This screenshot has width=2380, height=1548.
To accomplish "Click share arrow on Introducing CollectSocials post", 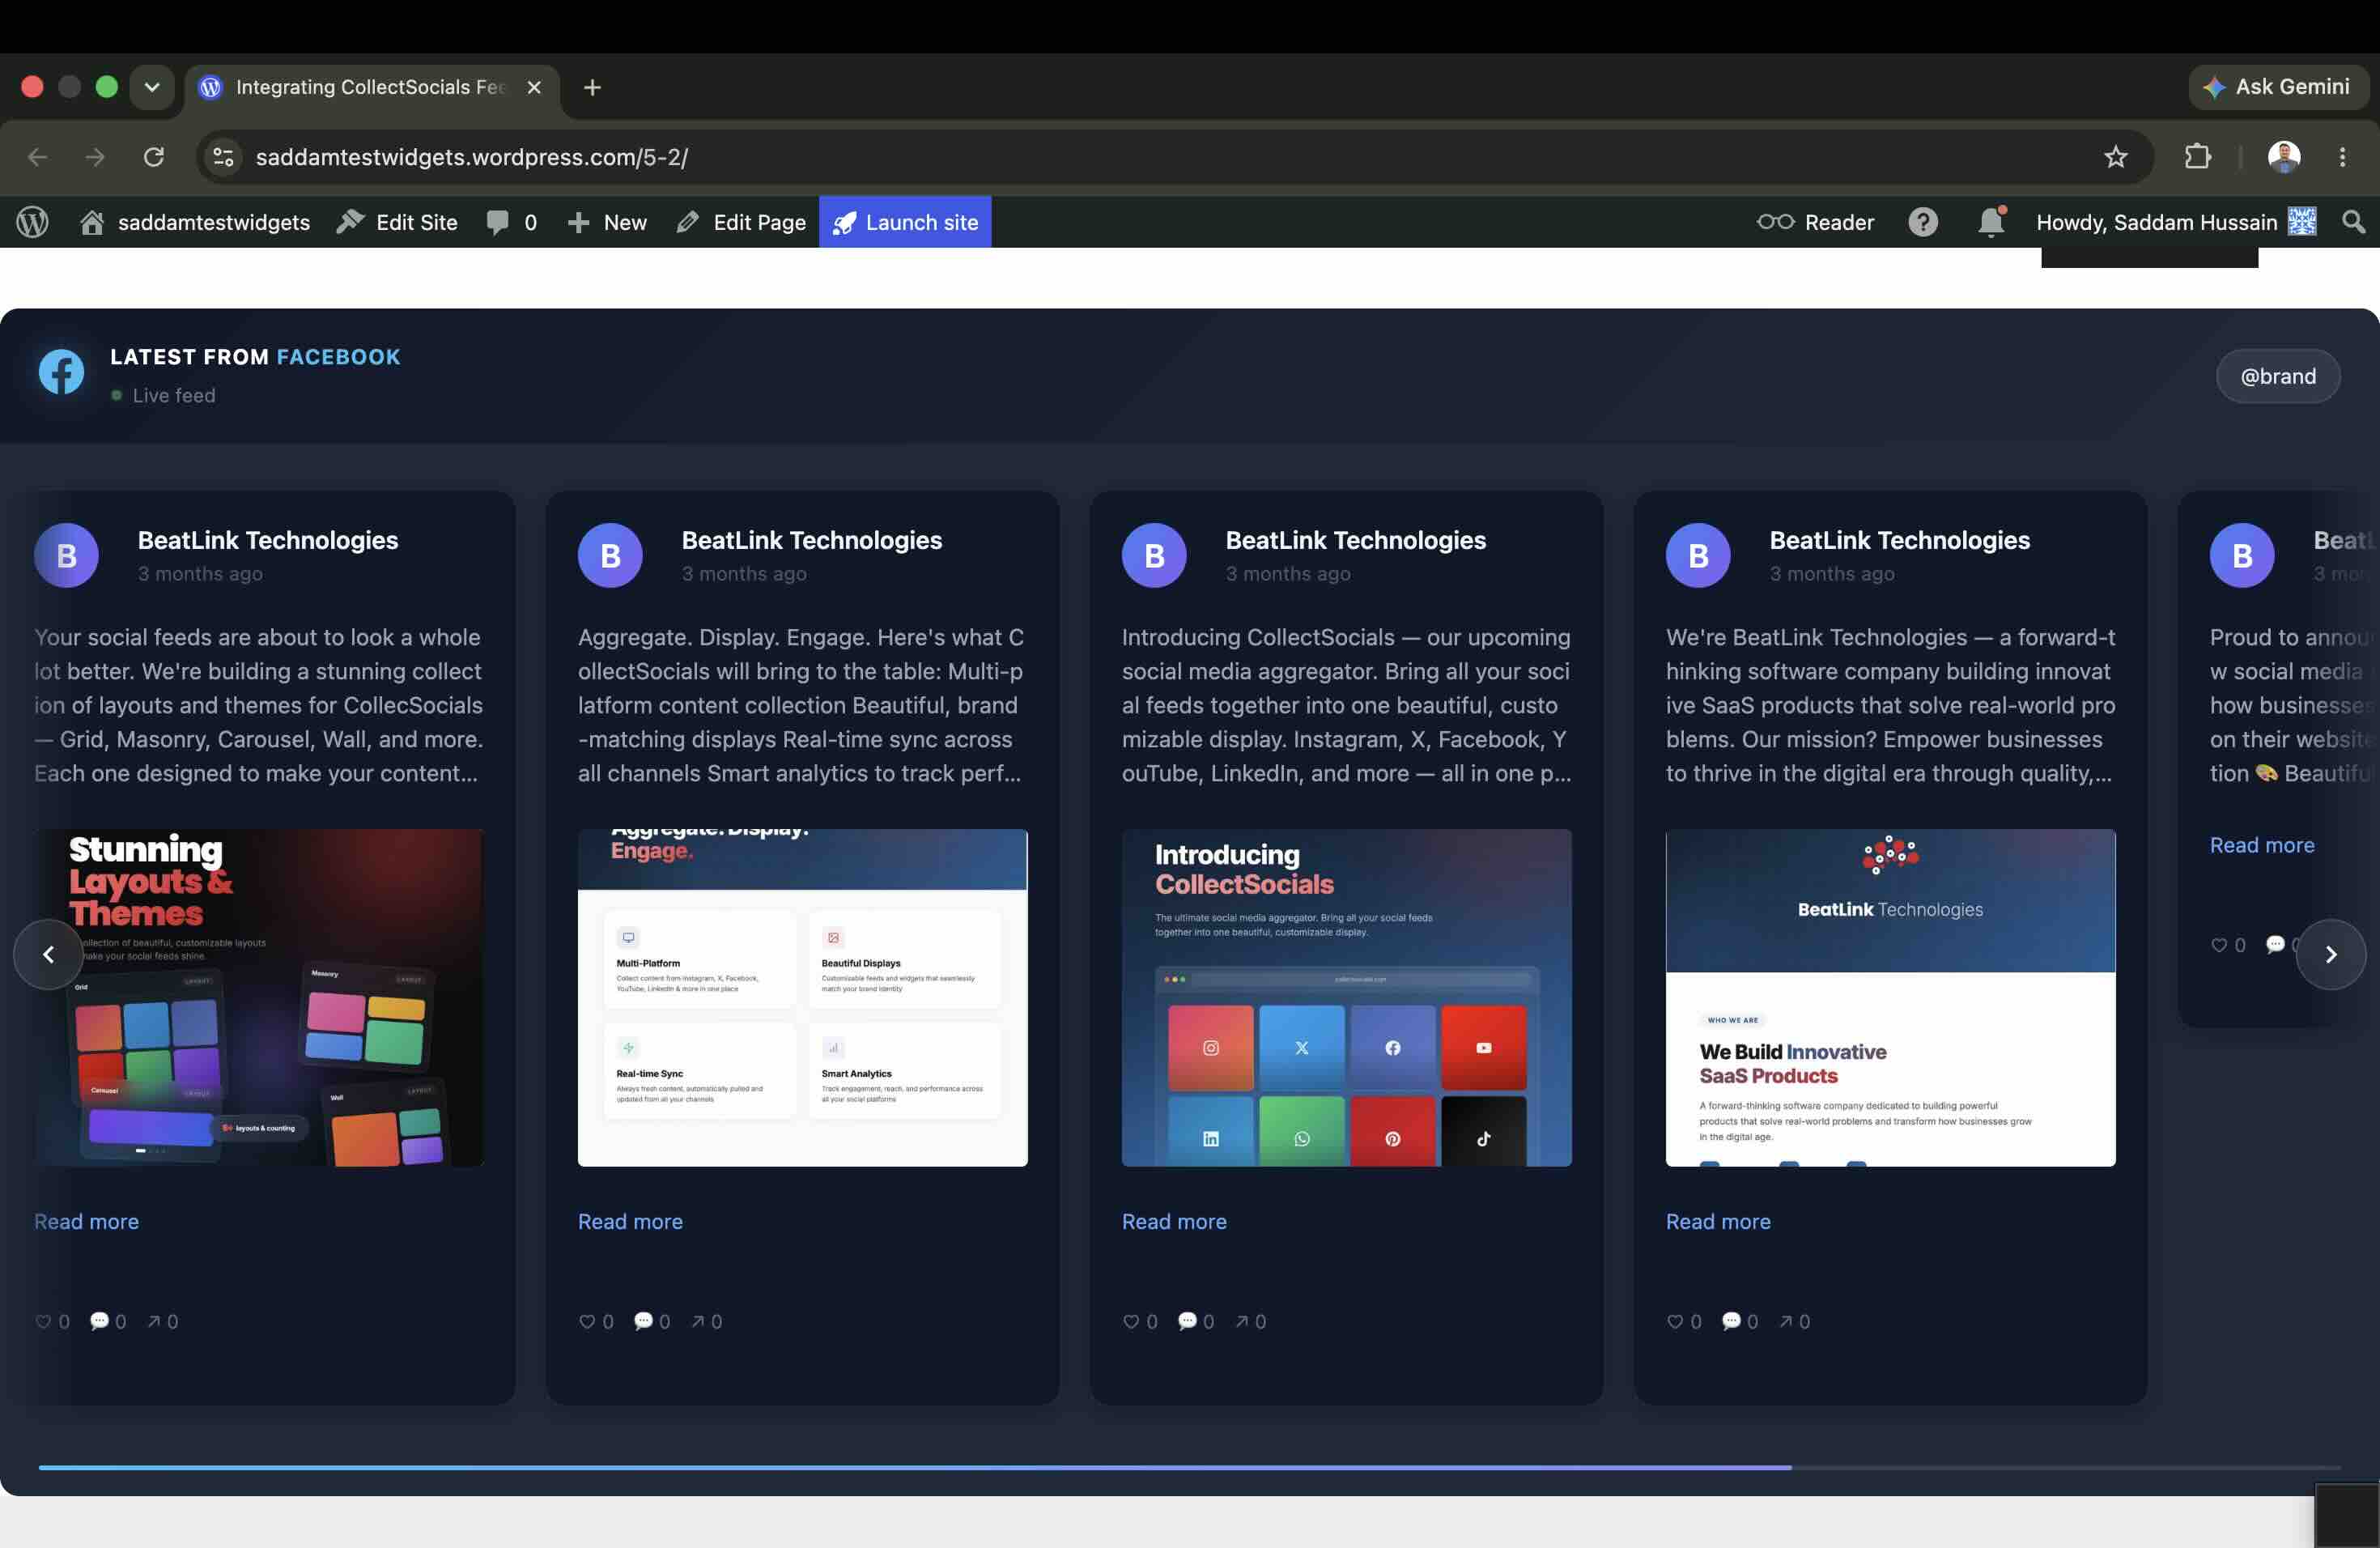I will [x=1242, y=1321].
